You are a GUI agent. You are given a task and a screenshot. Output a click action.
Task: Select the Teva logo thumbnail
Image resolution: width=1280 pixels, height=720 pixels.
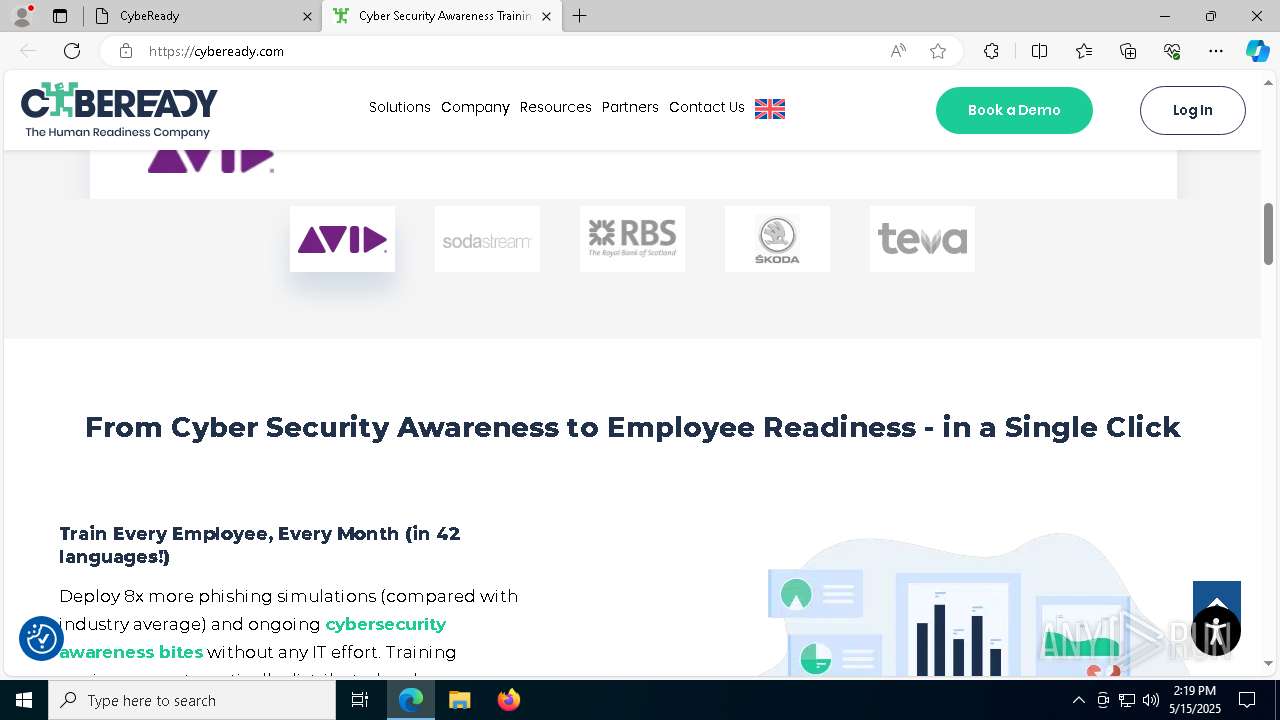(922, 239)
